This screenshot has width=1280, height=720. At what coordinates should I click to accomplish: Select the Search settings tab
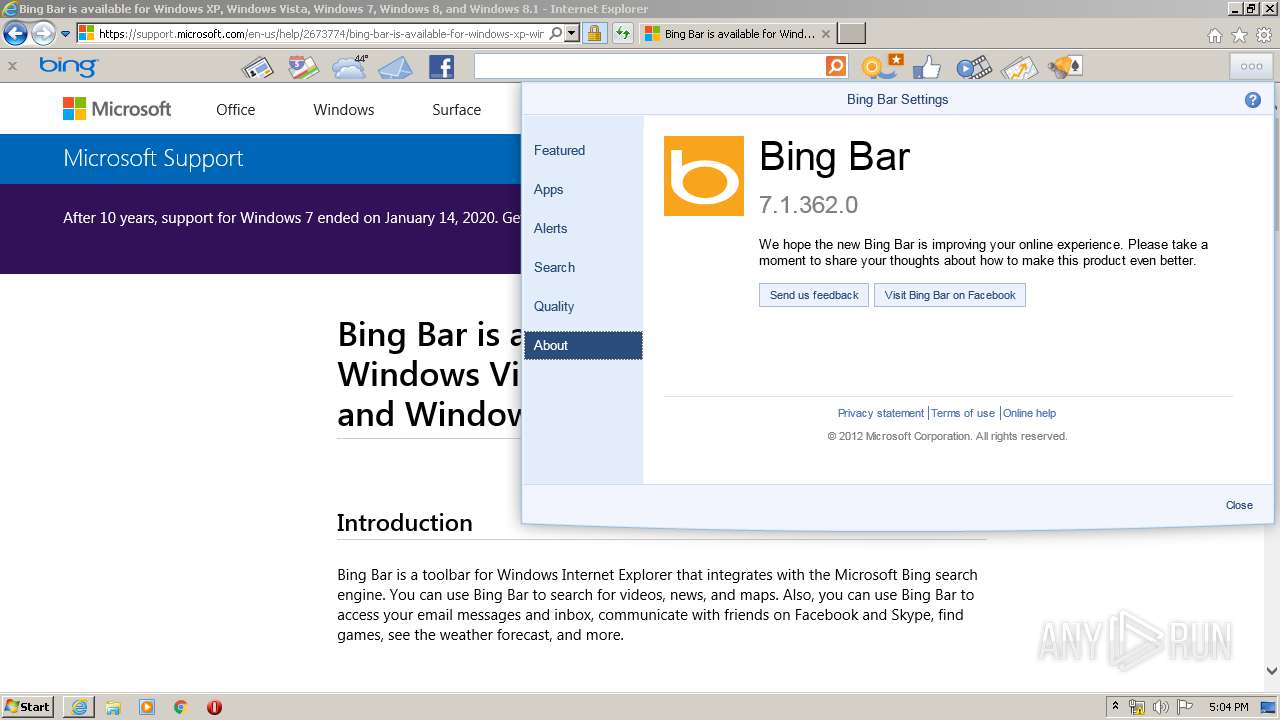tap(583, 267)
